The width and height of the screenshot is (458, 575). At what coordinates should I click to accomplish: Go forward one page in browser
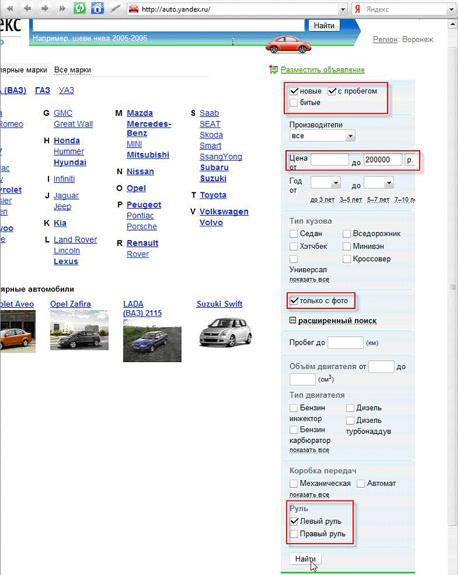click(44, 8)
